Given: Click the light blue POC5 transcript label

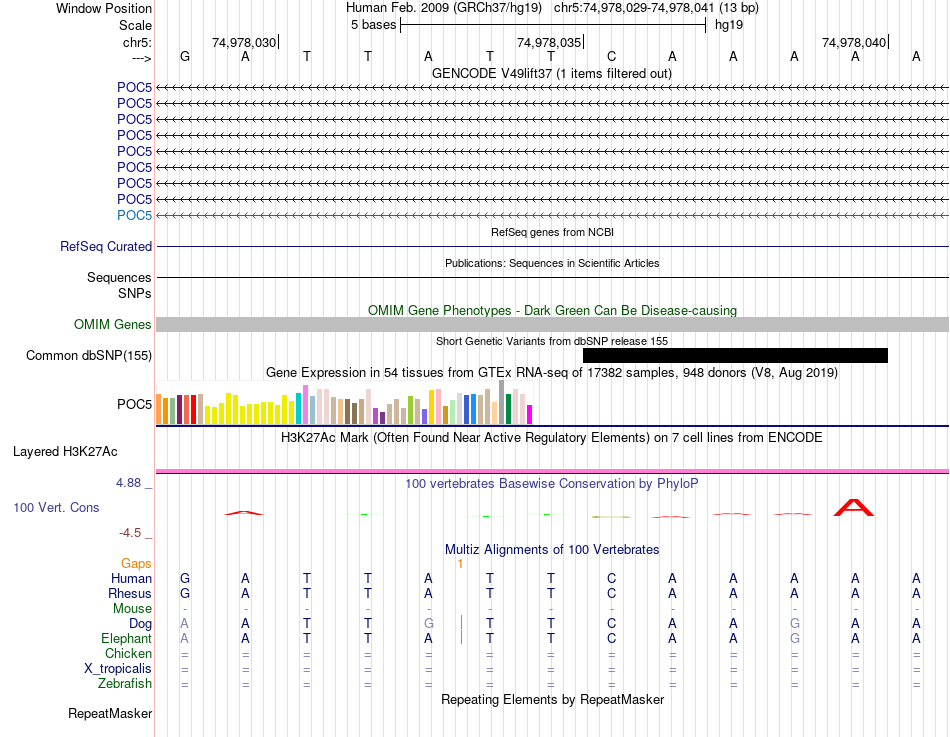Looking at the screenshot, I should (134, 215).
